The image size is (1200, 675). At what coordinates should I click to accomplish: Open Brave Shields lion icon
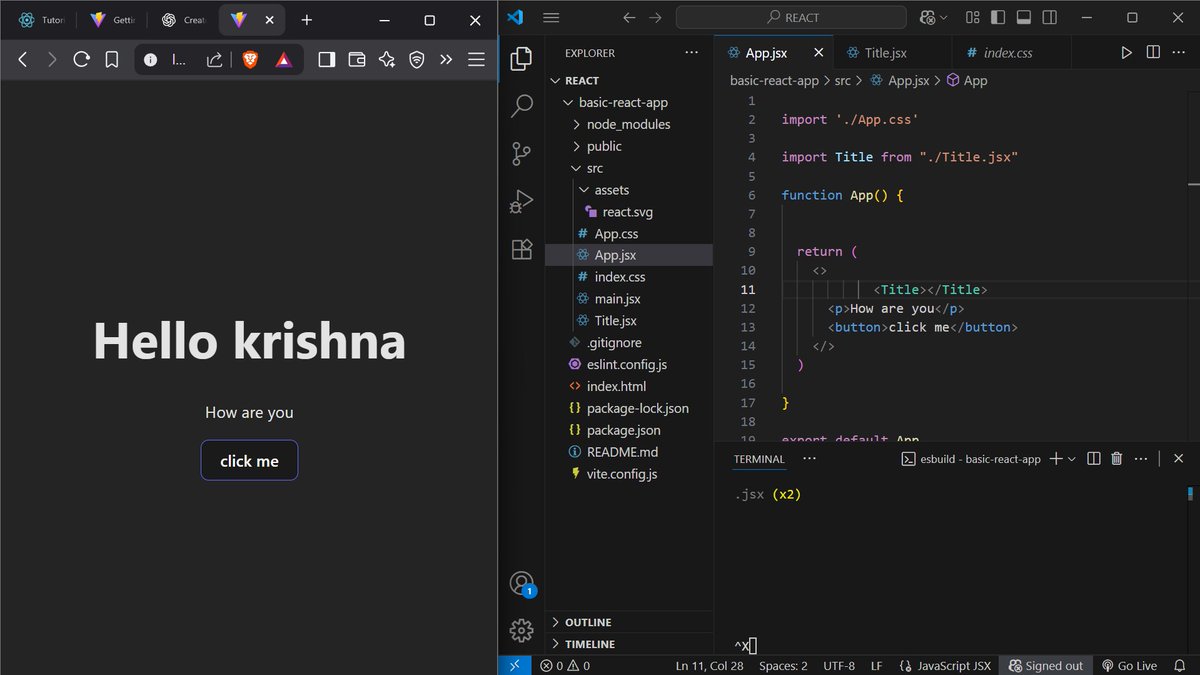pos(250,60)
